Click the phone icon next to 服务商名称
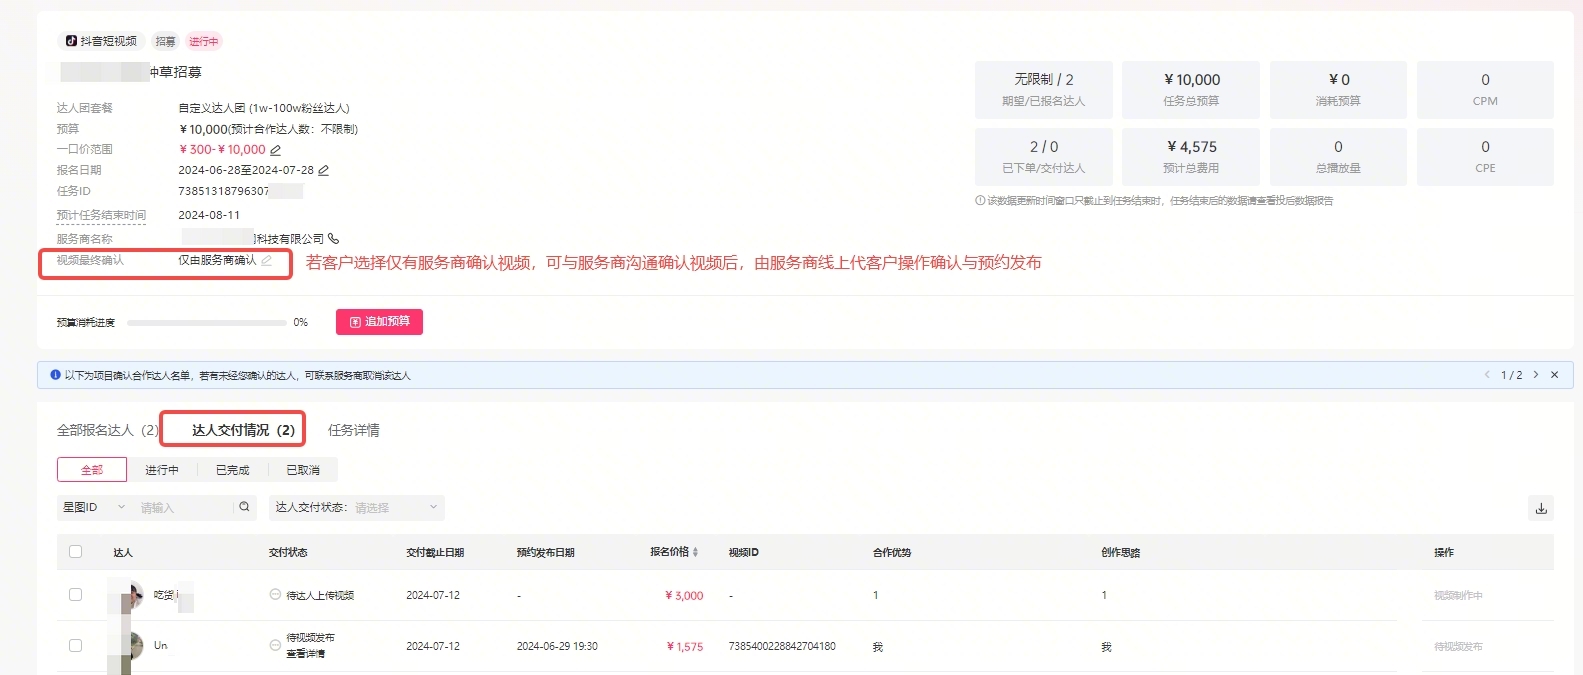 (334, 239)
